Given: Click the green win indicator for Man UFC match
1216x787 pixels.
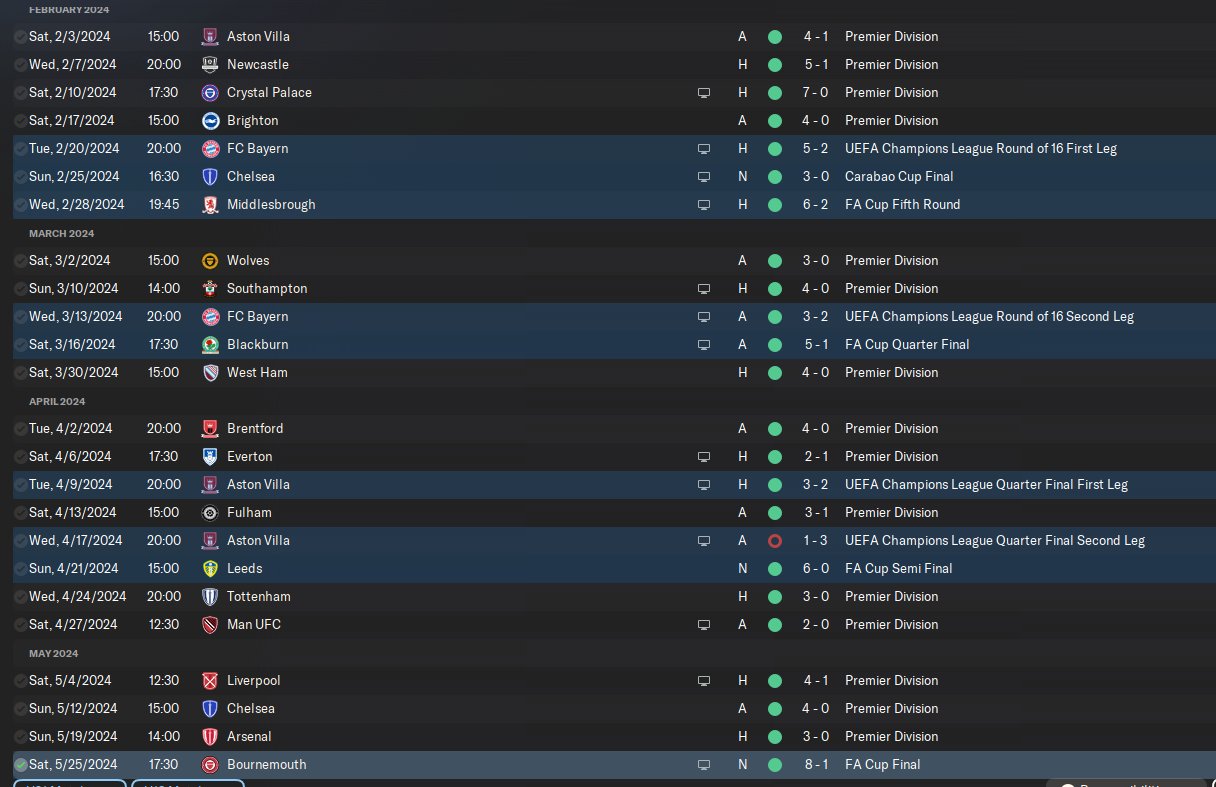Looking at the screenshot, I should point(774,624).
